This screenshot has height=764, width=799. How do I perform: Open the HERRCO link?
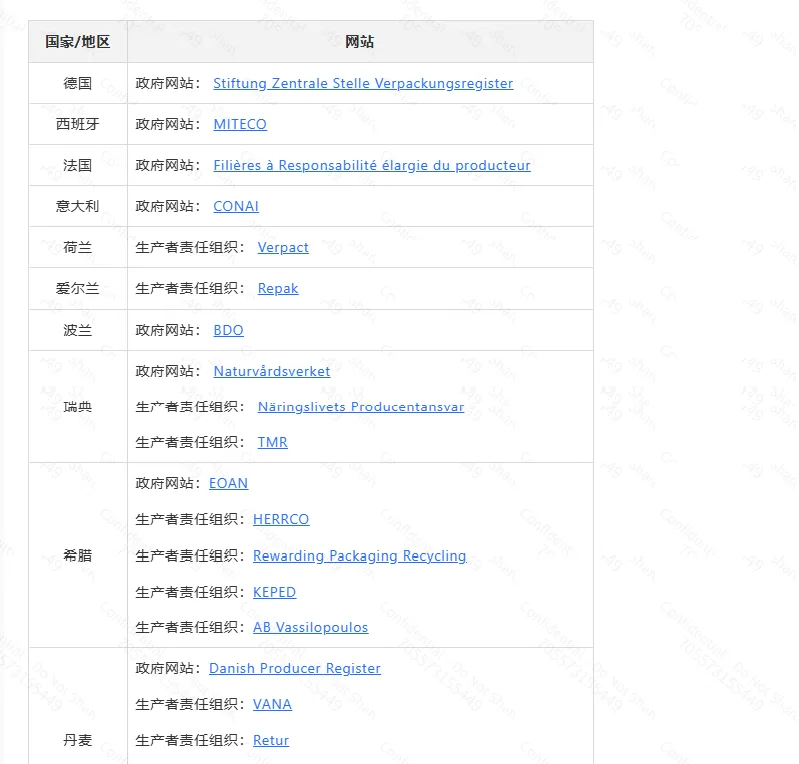click(281, 519)
